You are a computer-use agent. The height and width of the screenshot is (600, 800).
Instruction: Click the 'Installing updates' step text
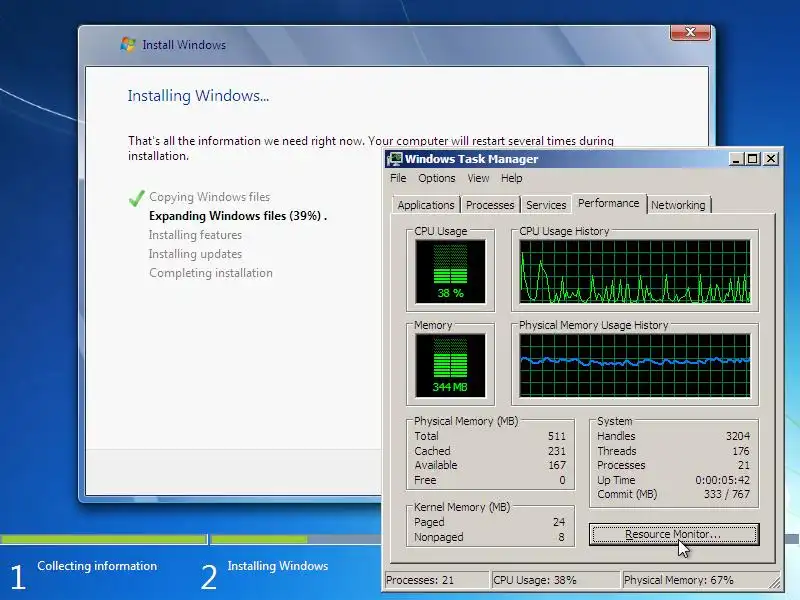click(195, 254)
